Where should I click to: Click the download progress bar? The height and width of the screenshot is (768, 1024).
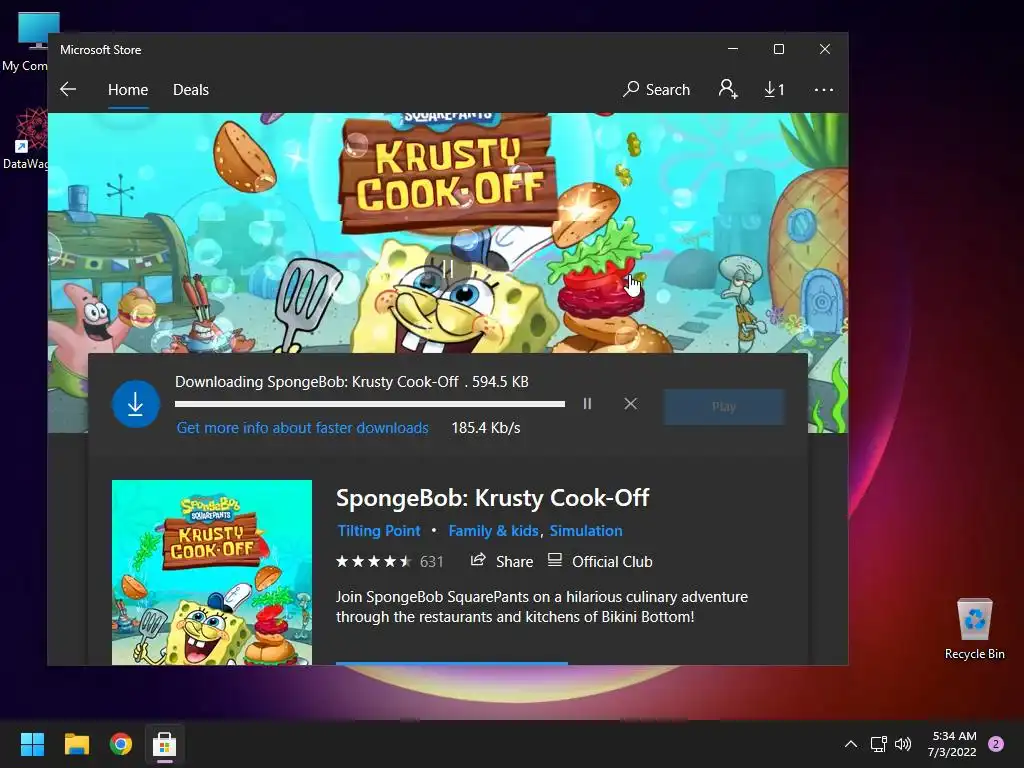click(370, 404)
